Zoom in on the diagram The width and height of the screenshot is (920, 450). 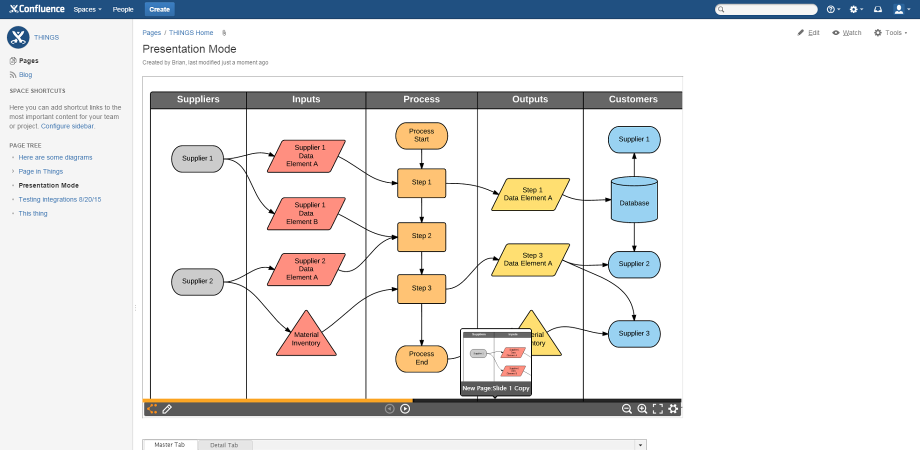tap(642, 408)
